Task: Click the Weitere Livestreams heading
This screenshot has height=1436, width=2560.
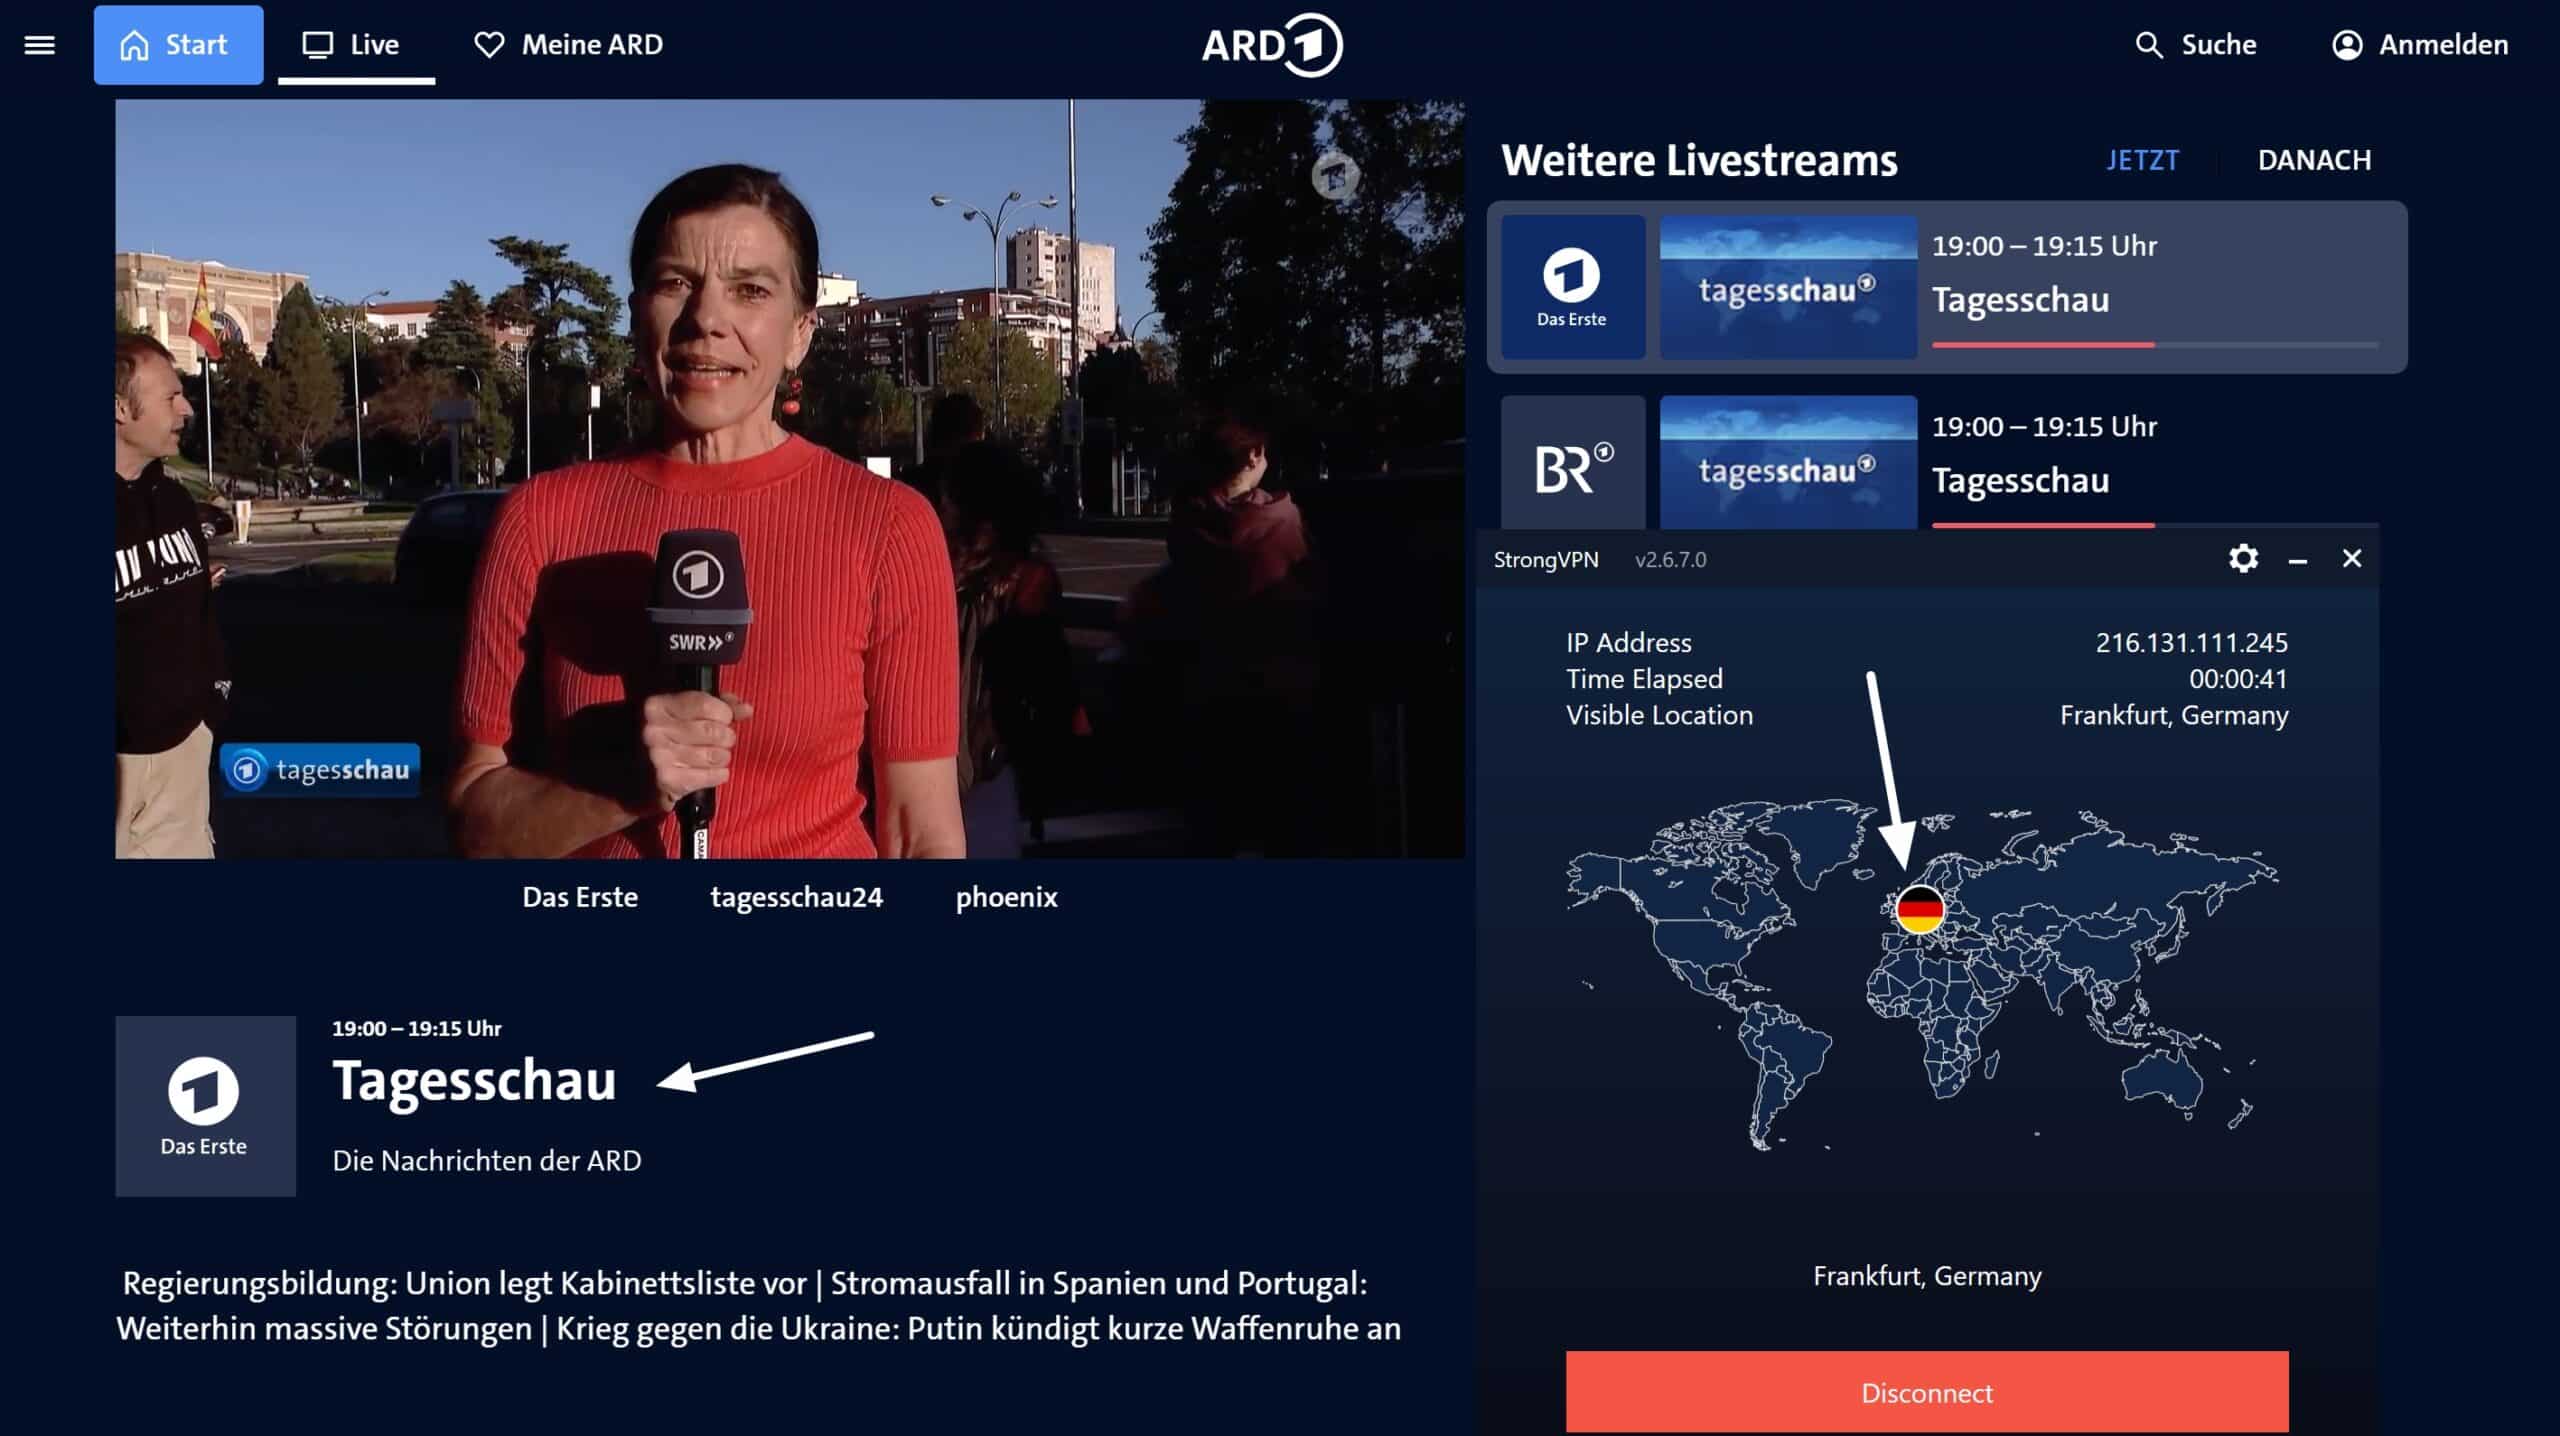Action: (1699, 160)
